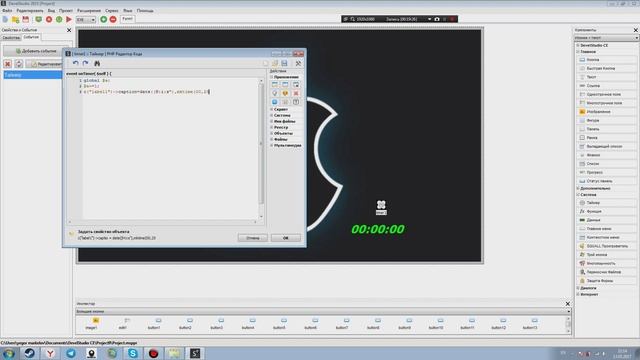This screenshot has height=360, width=640.
Task: Close the Properties and Events panel with its X
Action: (x=69, y=30)
